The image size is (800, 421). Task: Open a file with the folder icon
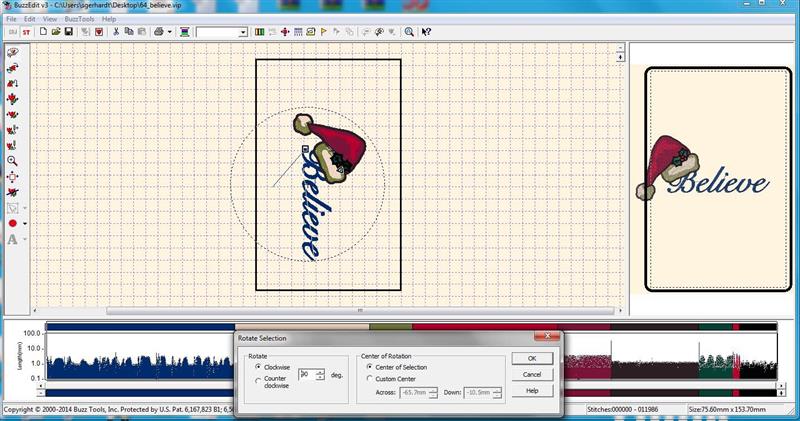coord(56,32)
